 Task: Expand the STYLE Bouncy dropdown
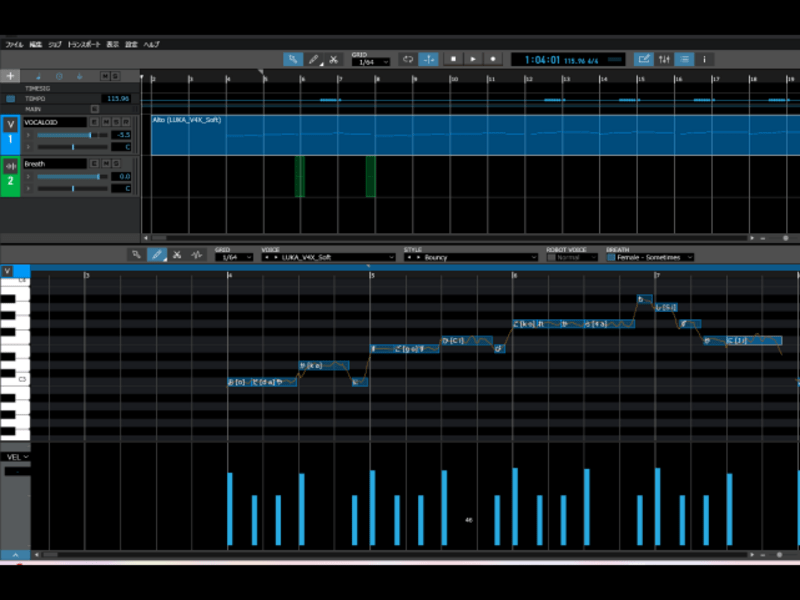tap(470, 258)
